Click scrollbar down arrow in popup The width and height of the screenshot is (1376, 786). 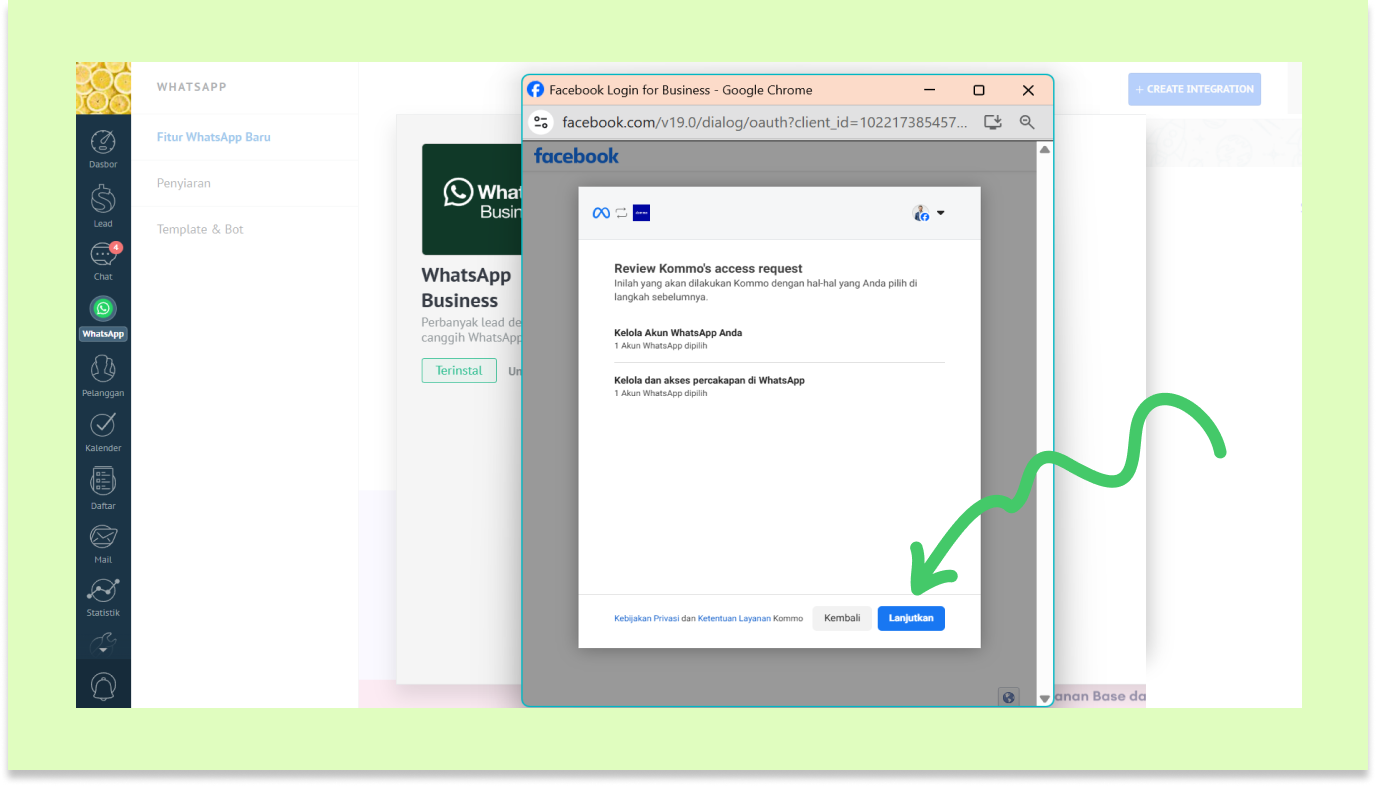pos(1045,698)
